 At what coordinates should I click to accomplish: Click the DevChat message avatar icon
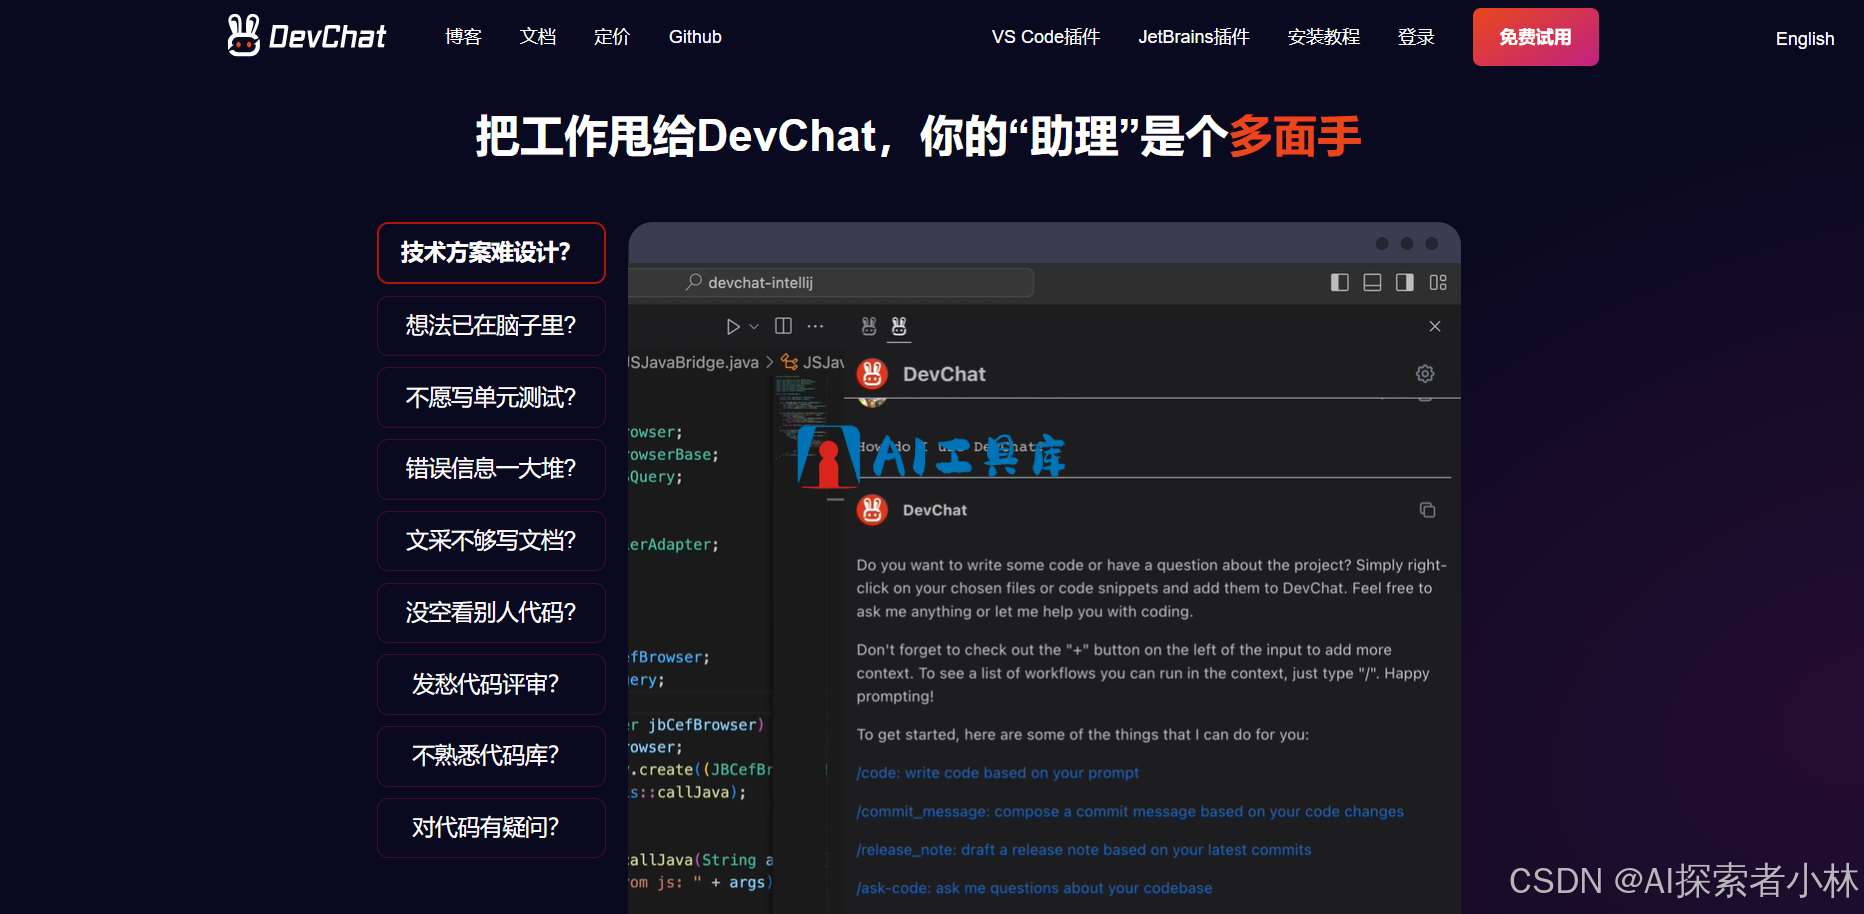click(x=872, y=510)
